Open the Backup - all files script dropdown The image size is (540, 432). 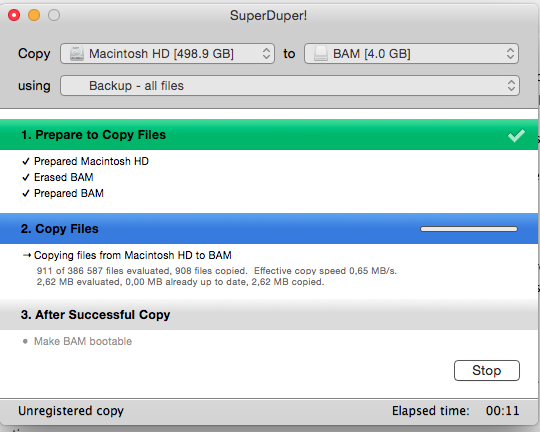[290, 86]
